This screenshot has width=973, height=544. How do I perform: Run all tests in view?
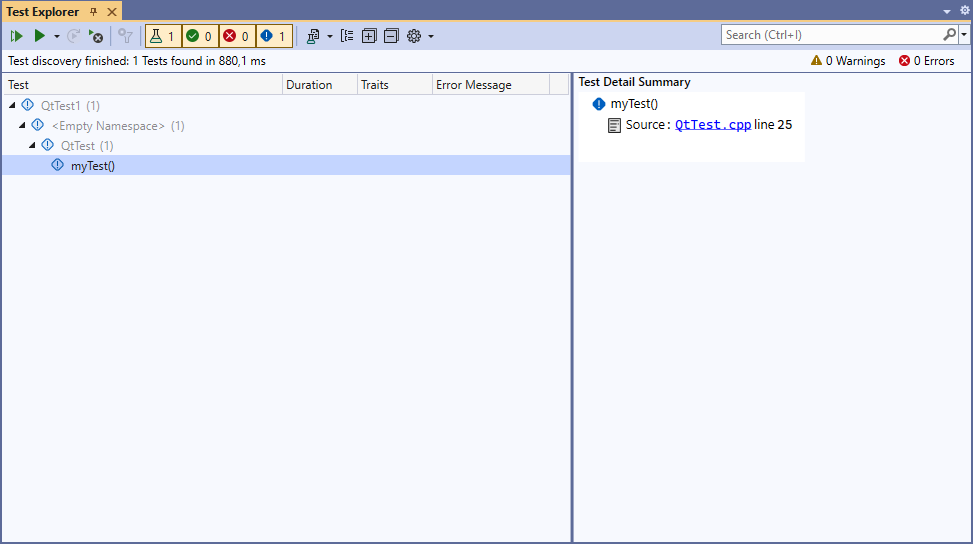(16, 36)
